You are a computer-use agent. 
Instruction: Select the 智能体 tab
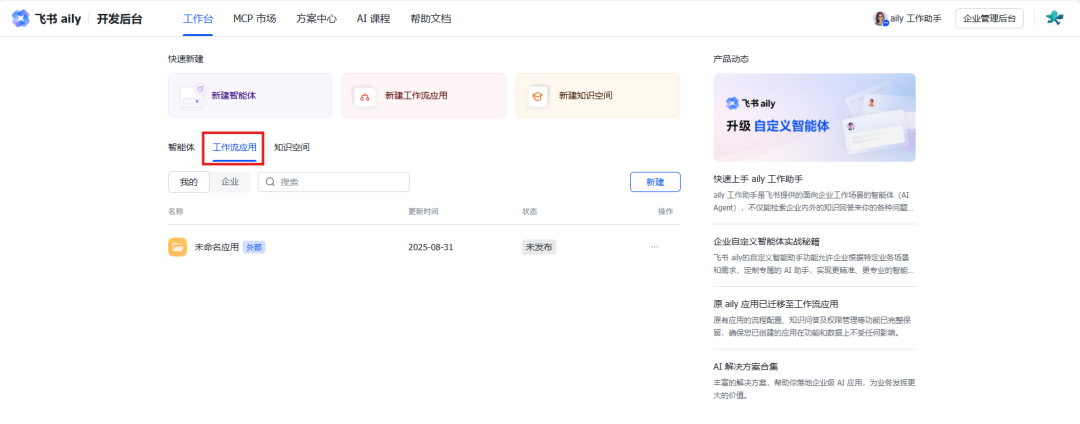(181, 147)
